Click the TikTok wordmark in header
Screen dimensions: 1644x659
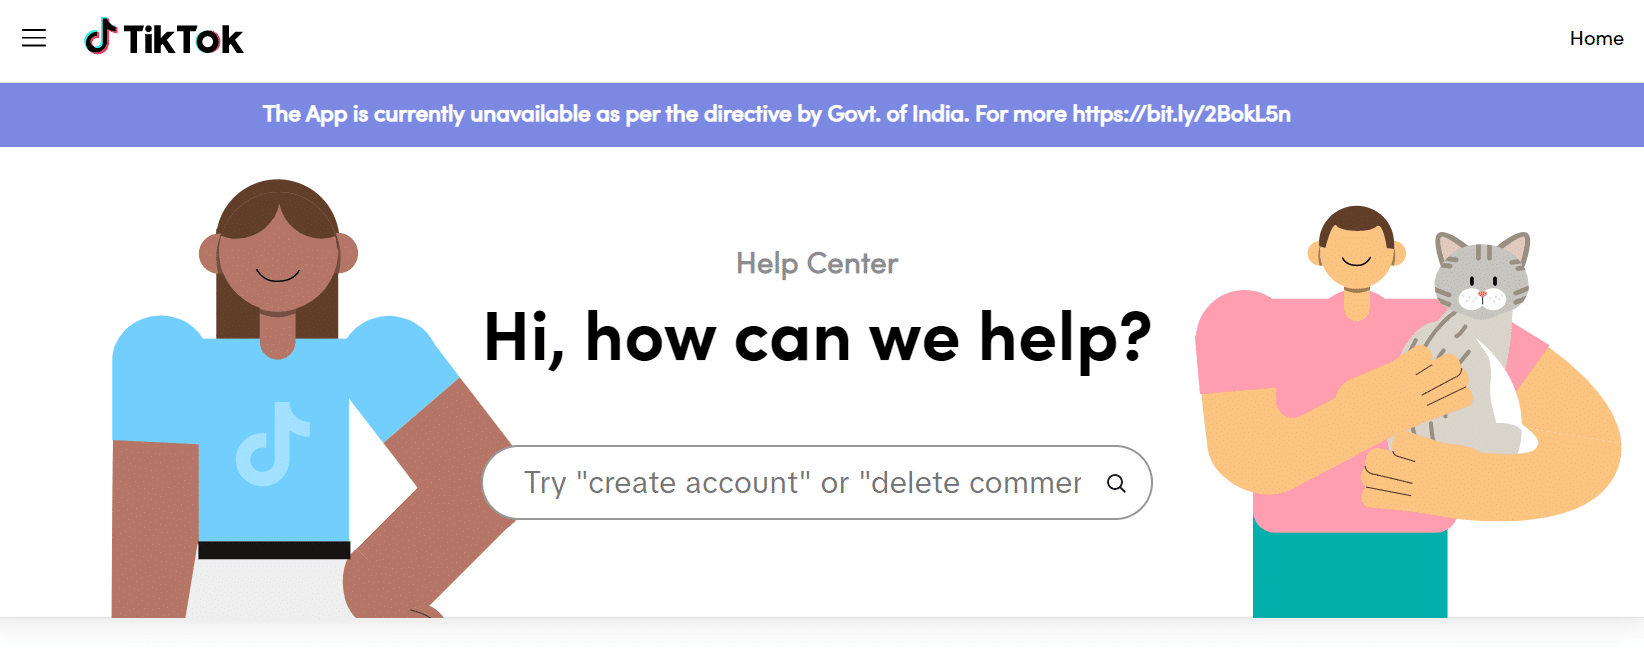pos(183,40)
